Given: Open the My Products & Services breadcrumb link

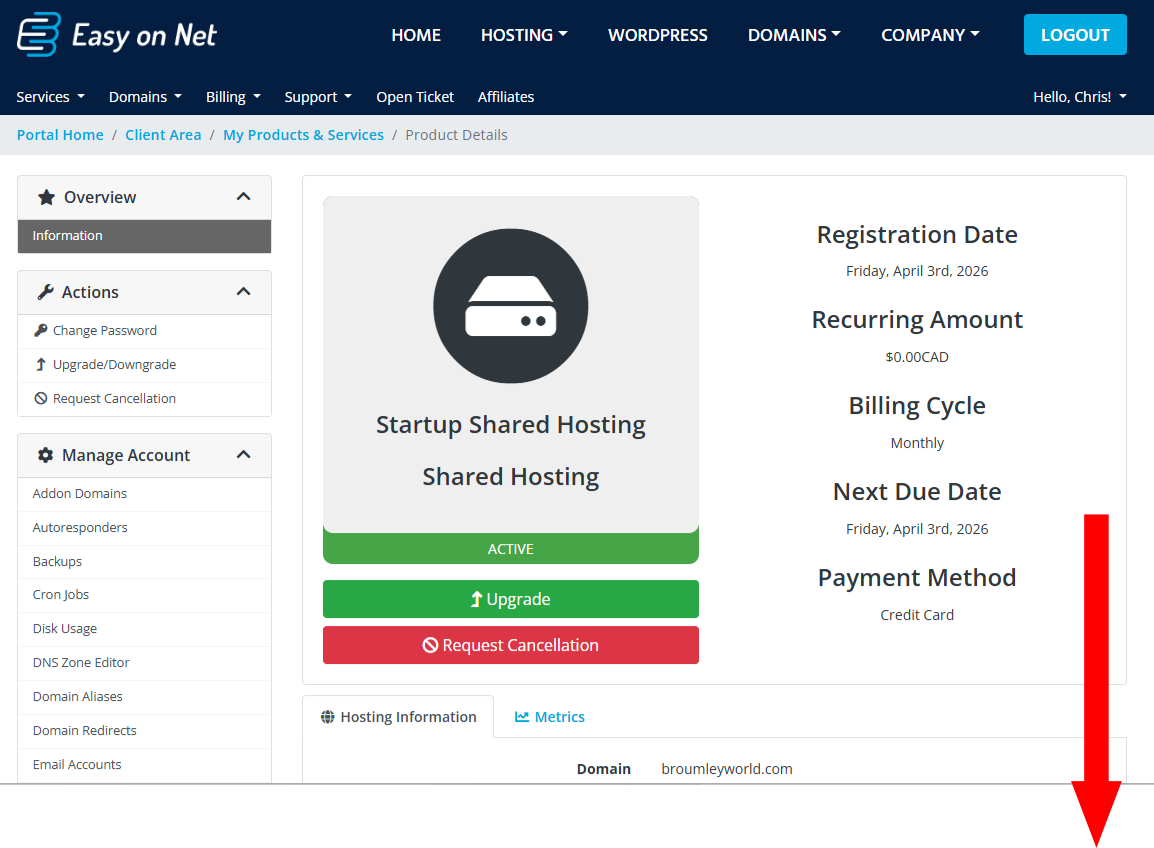Looking at the screenshot, I should point(303,134).
